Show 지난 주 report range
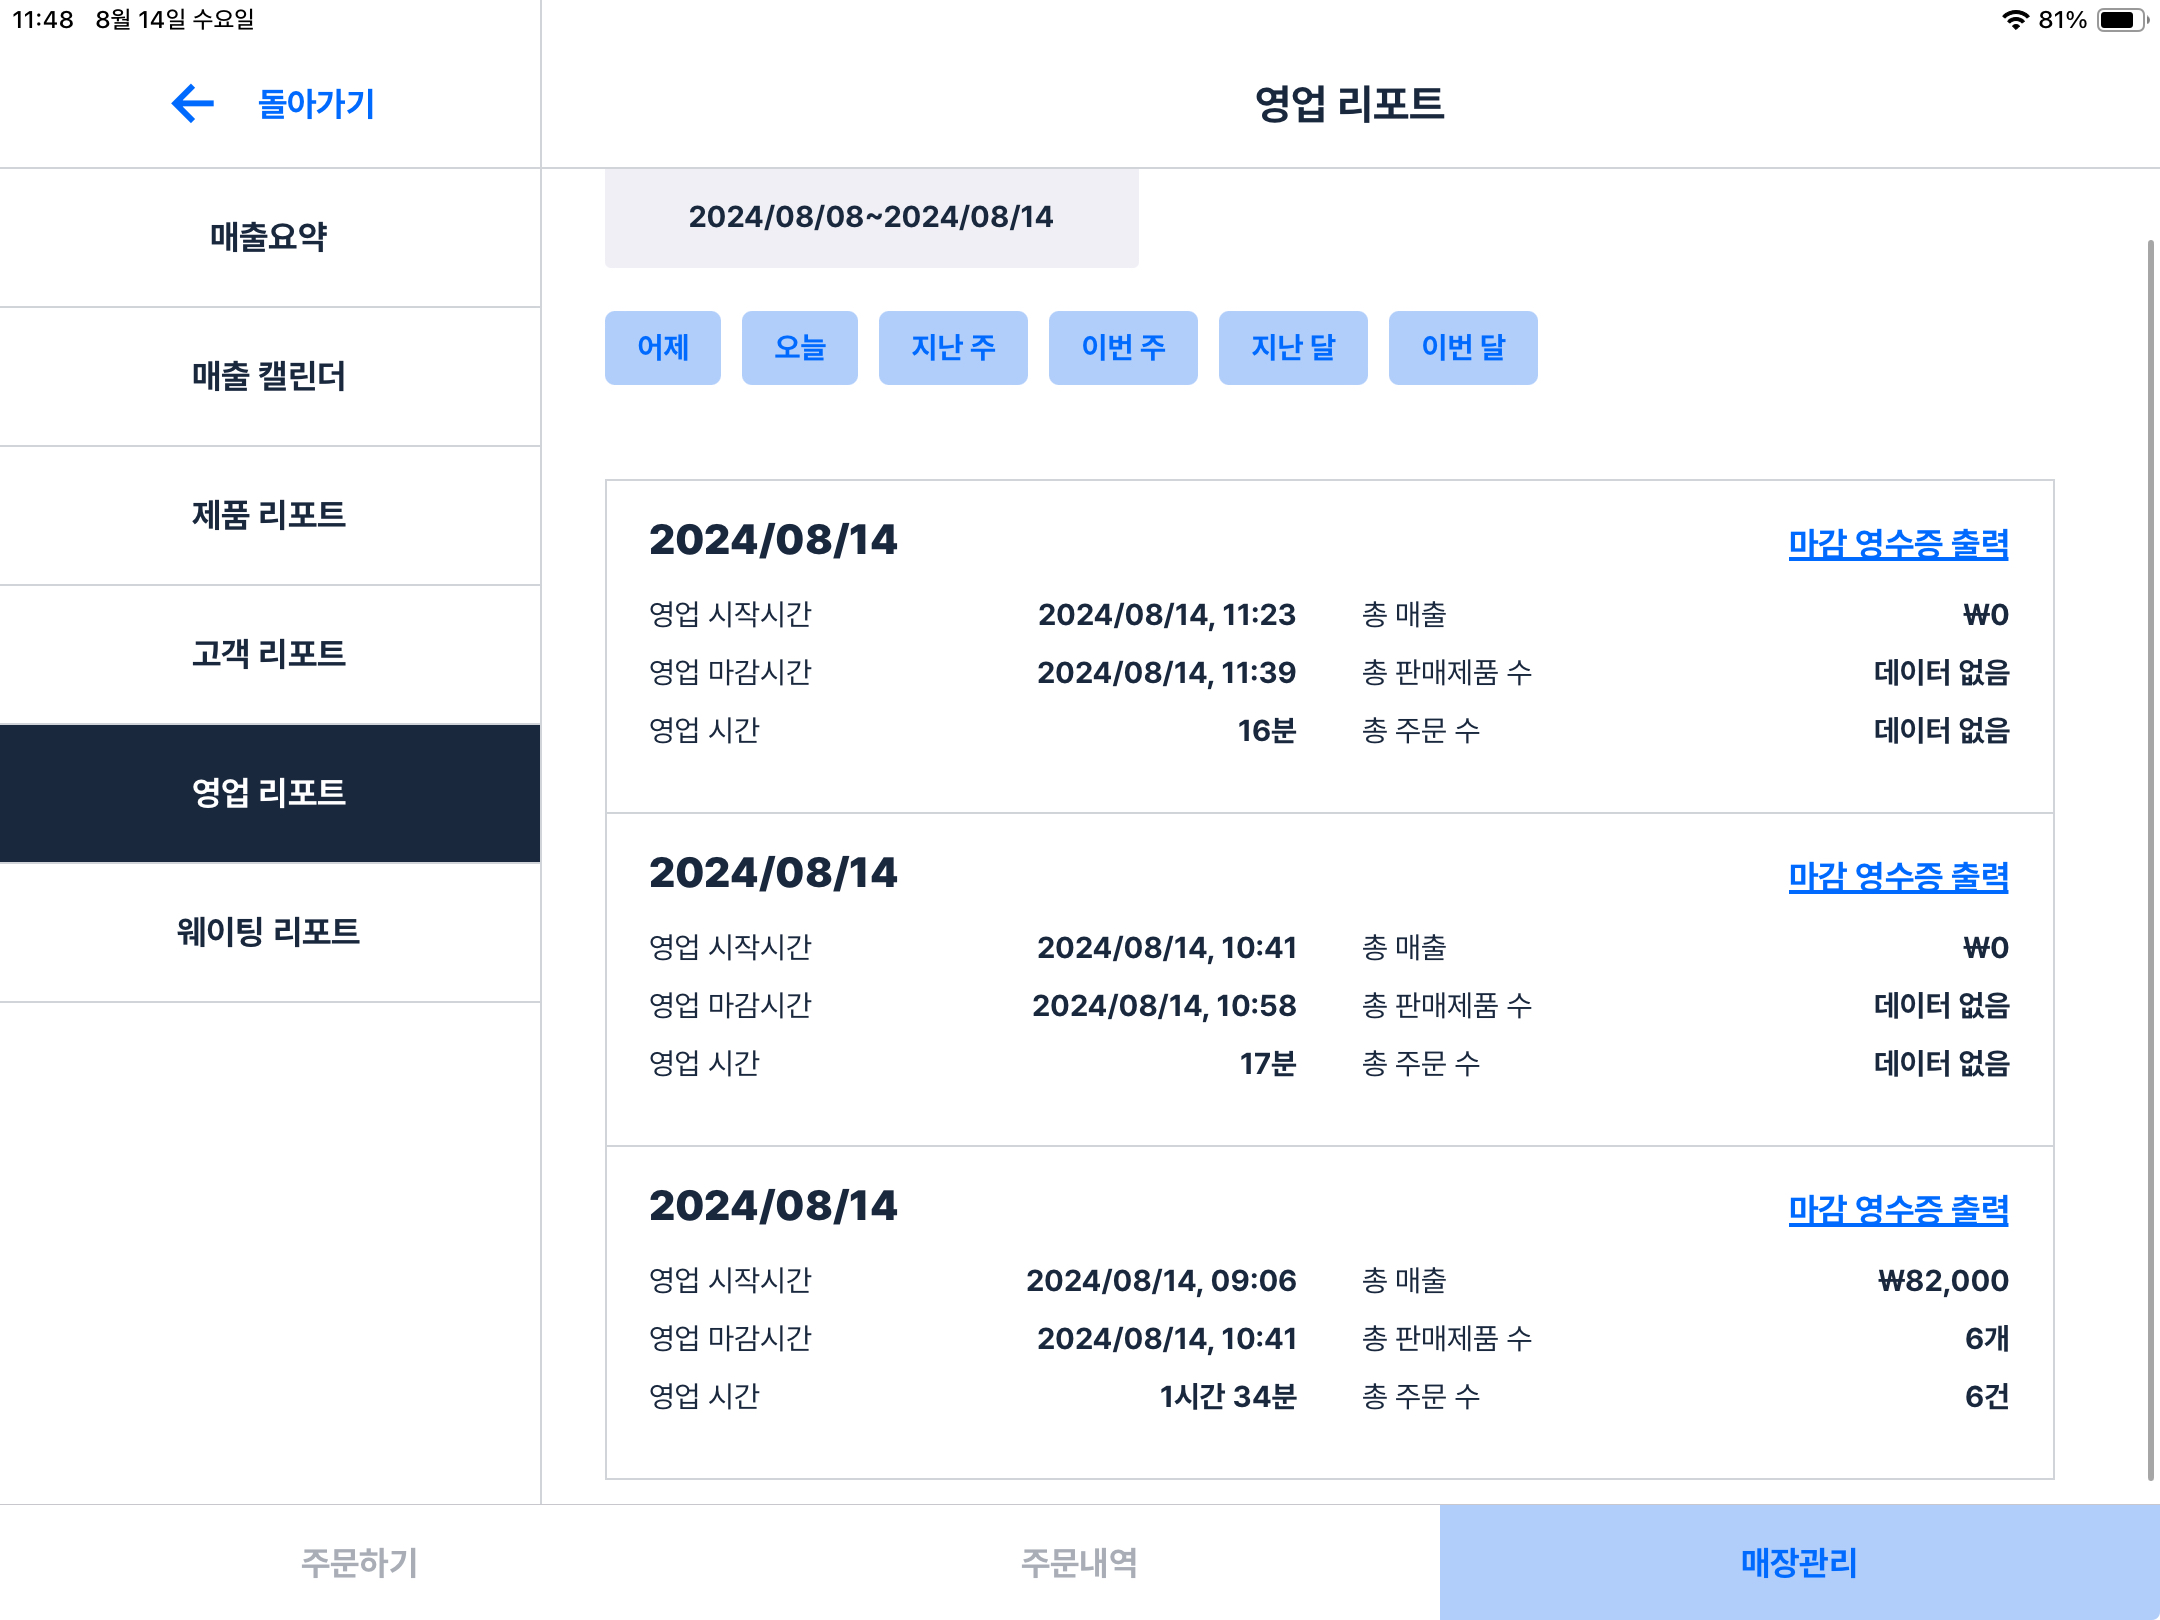 [952, 348]
